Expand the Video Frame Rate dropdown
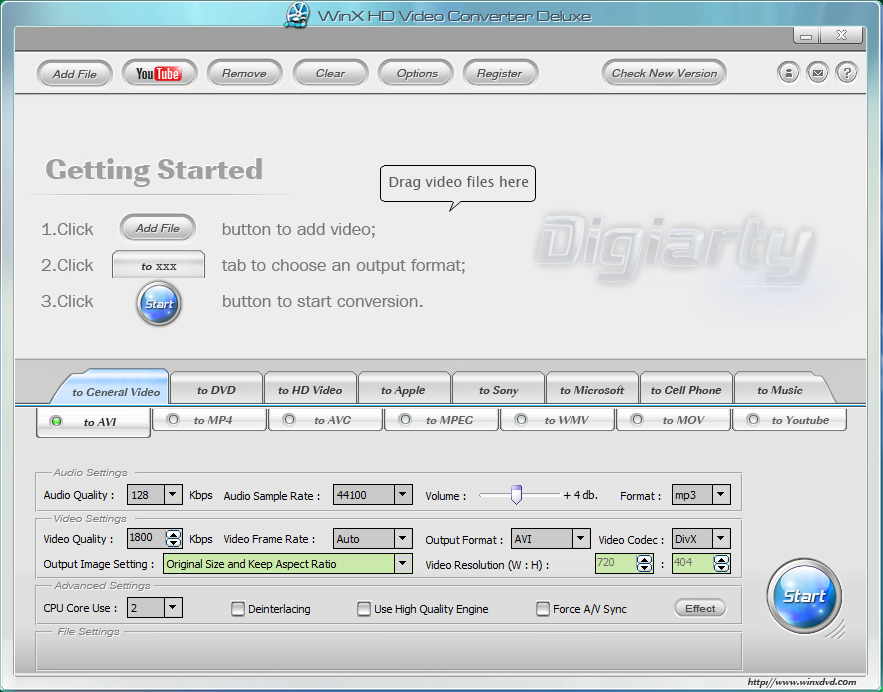Viewport: 883px width, 692px height. click(402, 538)
